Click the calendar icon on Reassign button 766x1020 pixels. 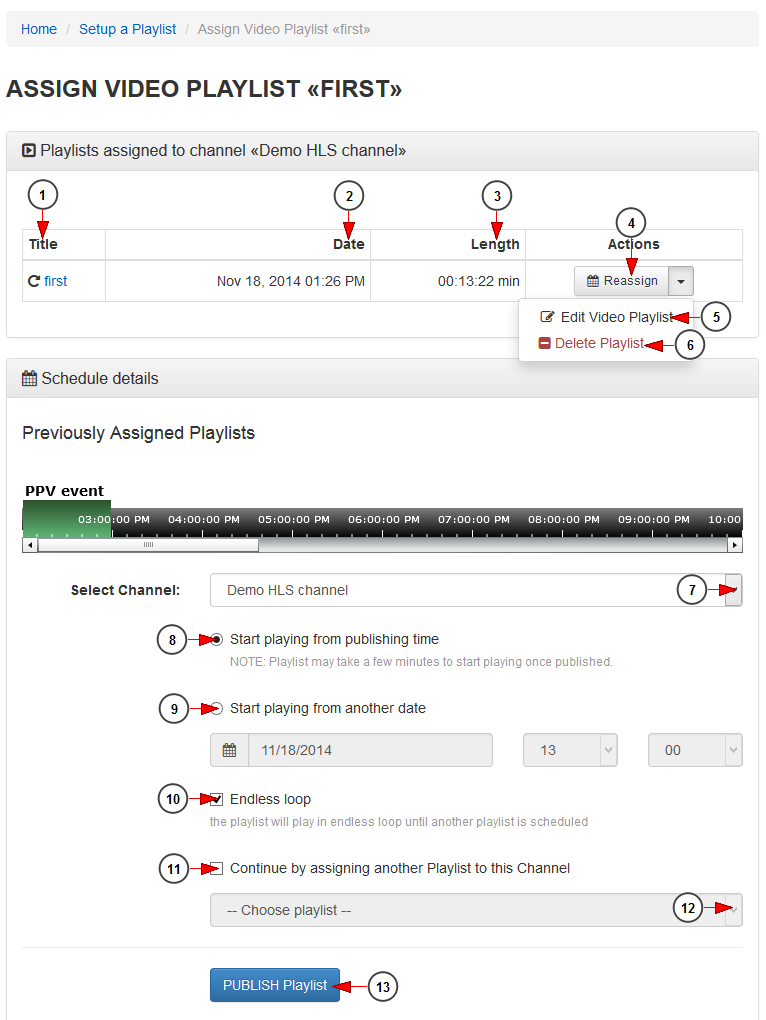point(592,281)
